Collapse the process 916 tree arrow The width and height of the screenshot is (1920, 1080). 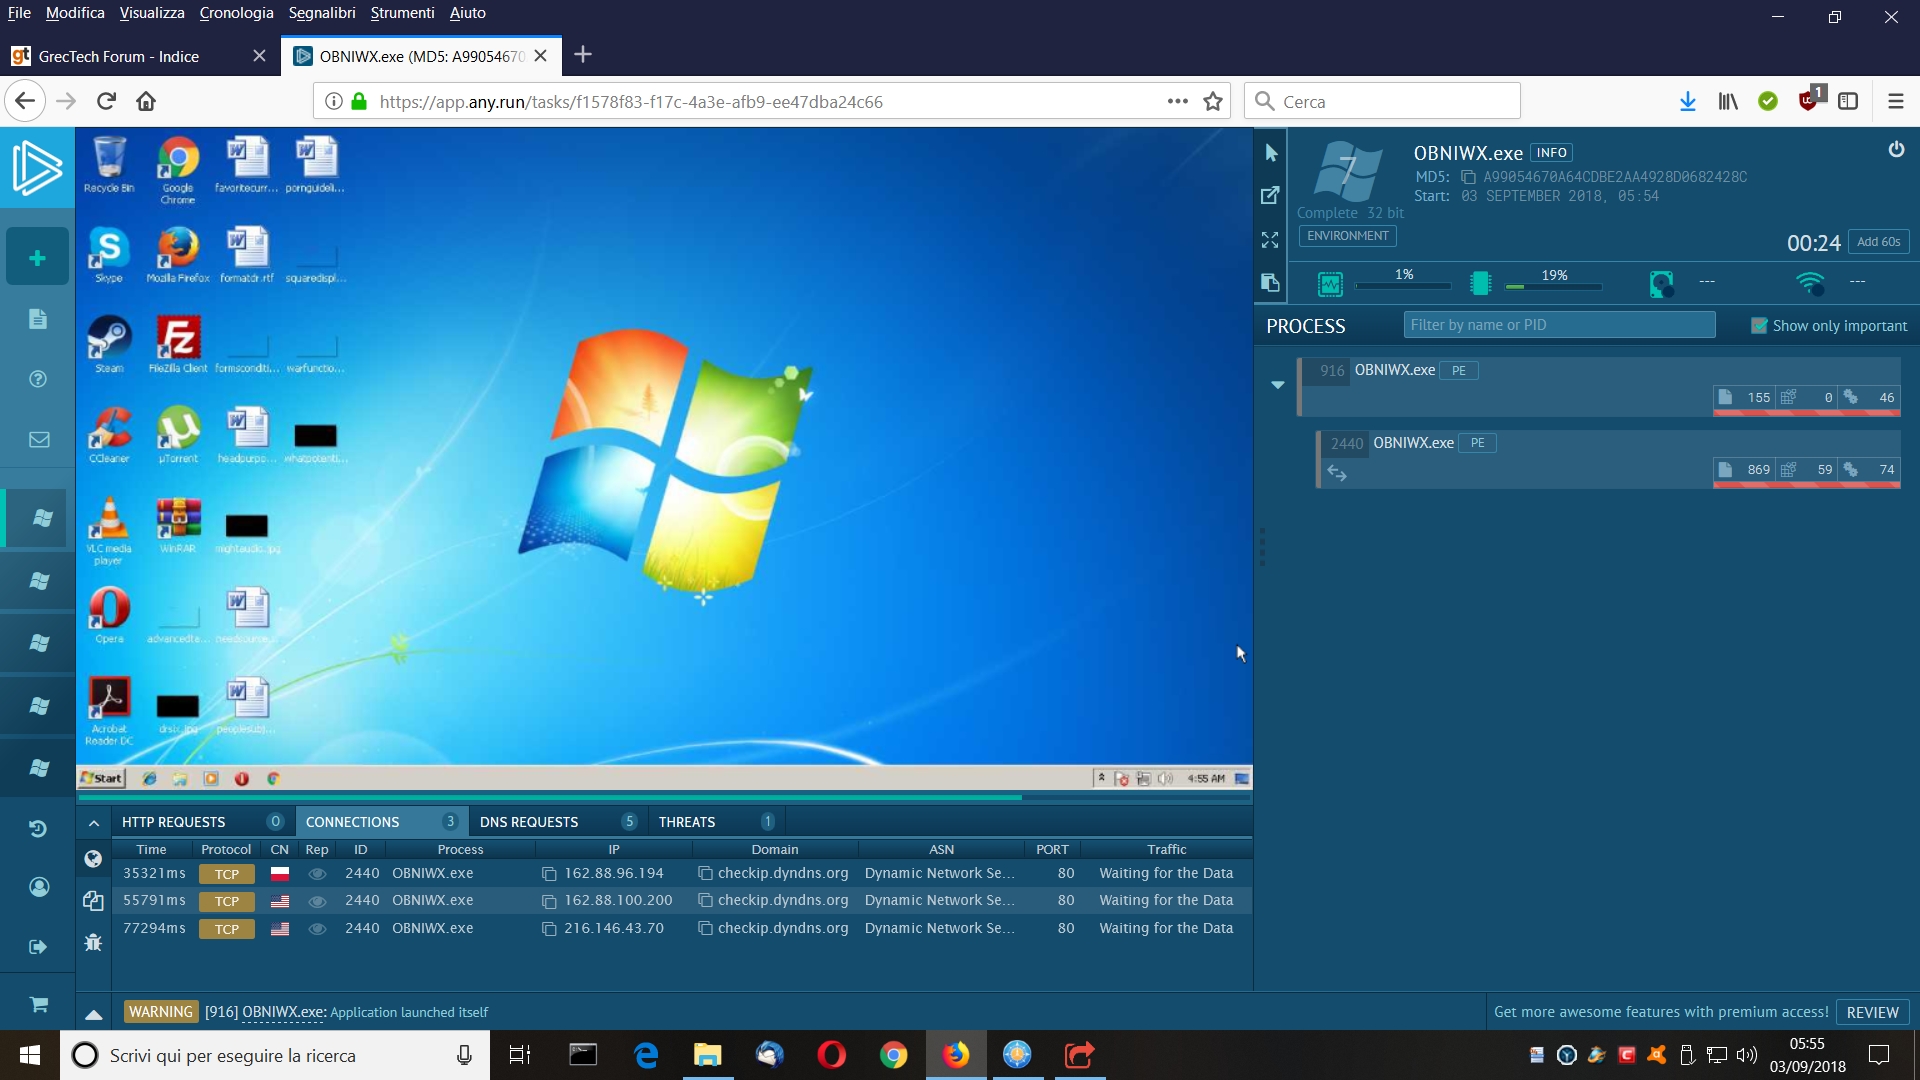[x=1277, y=385]
